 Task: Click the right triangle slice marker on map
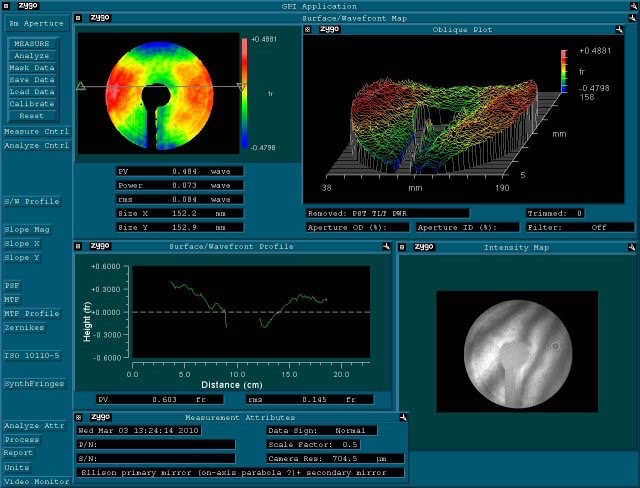[x=241, y=87]
